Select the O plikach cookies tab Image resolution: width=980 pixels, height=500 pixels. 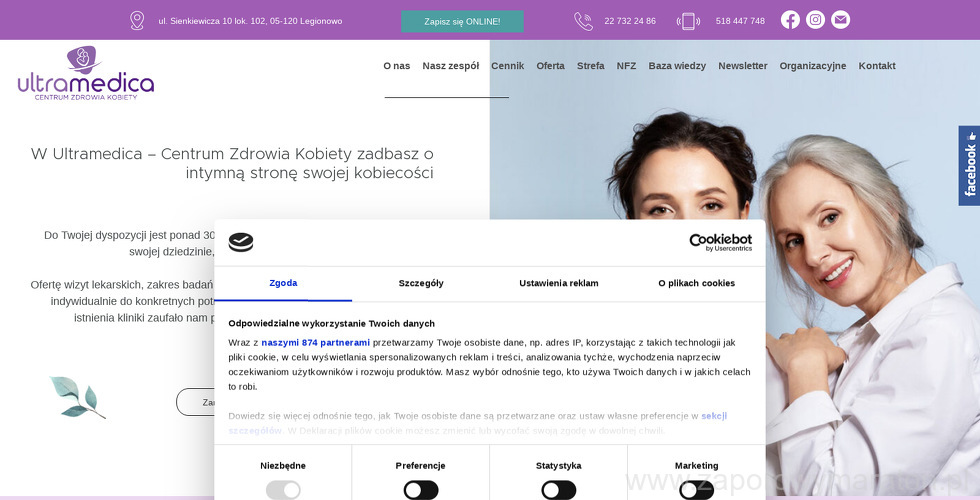[x=696, y=283]
